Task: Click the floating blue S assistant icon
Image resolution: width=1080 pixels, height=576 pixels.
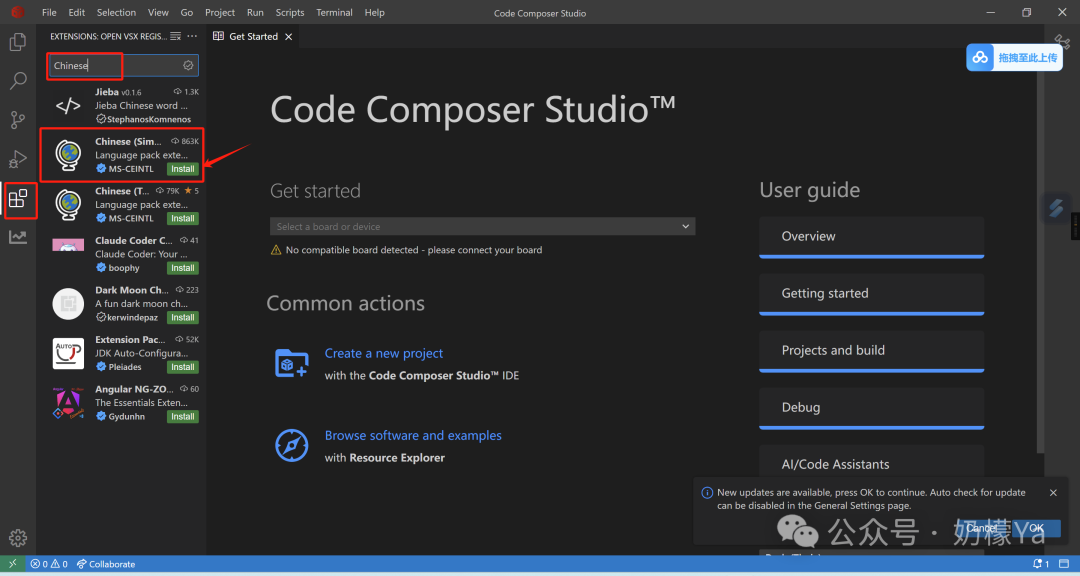Action: click(x=1056, y=207)
